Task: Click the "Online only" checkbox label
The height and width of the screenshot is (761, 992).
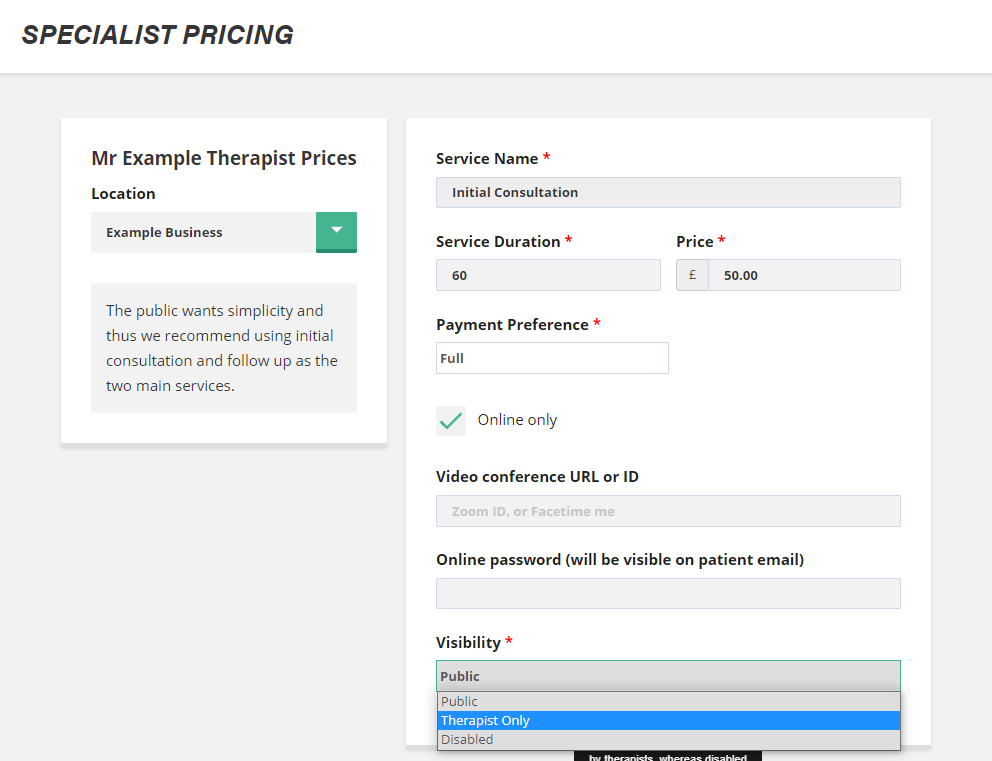Action: (x=517, y=420)
